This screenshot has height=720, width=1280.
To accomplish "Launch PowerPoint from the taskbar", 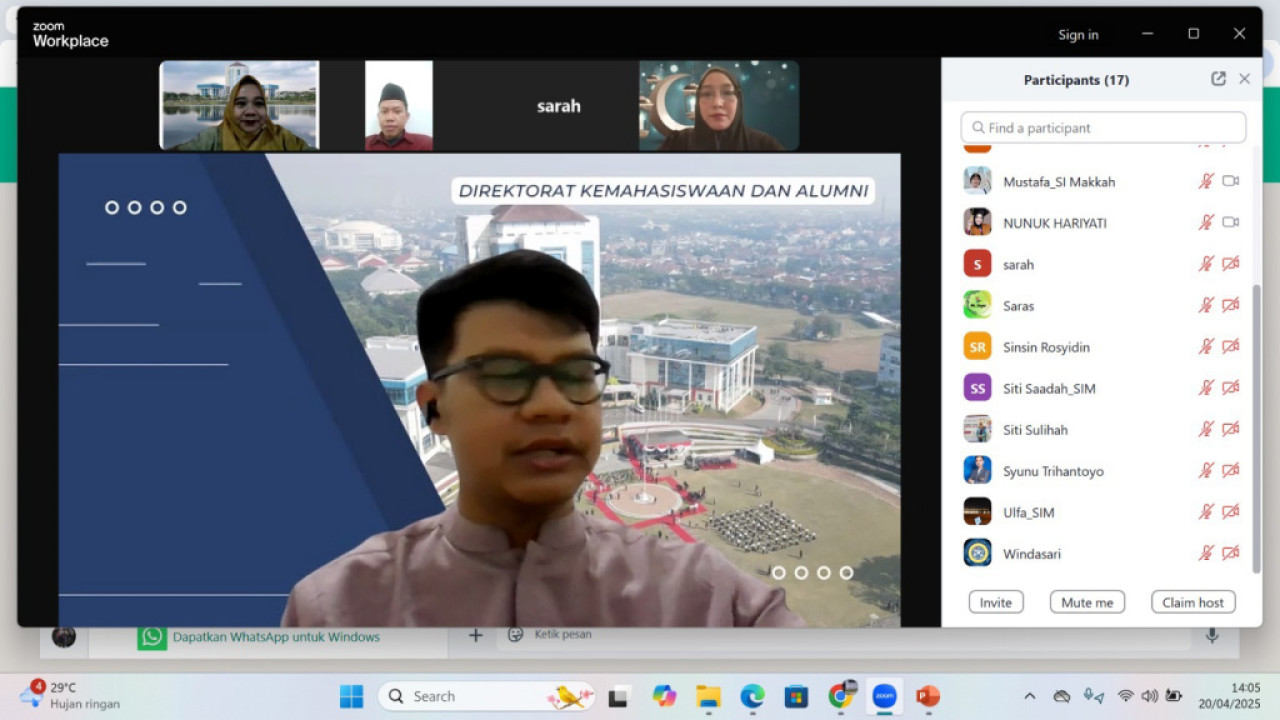I will click(927, 695).
